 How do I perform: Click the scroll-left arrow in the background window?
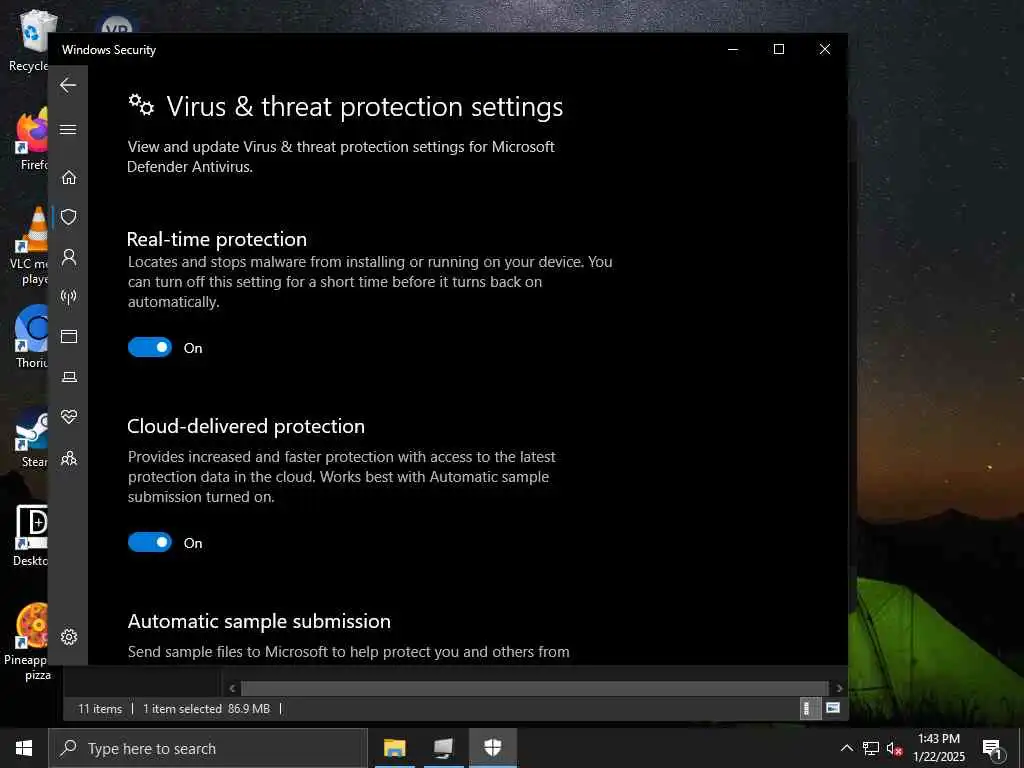click(x=232, y=688)
